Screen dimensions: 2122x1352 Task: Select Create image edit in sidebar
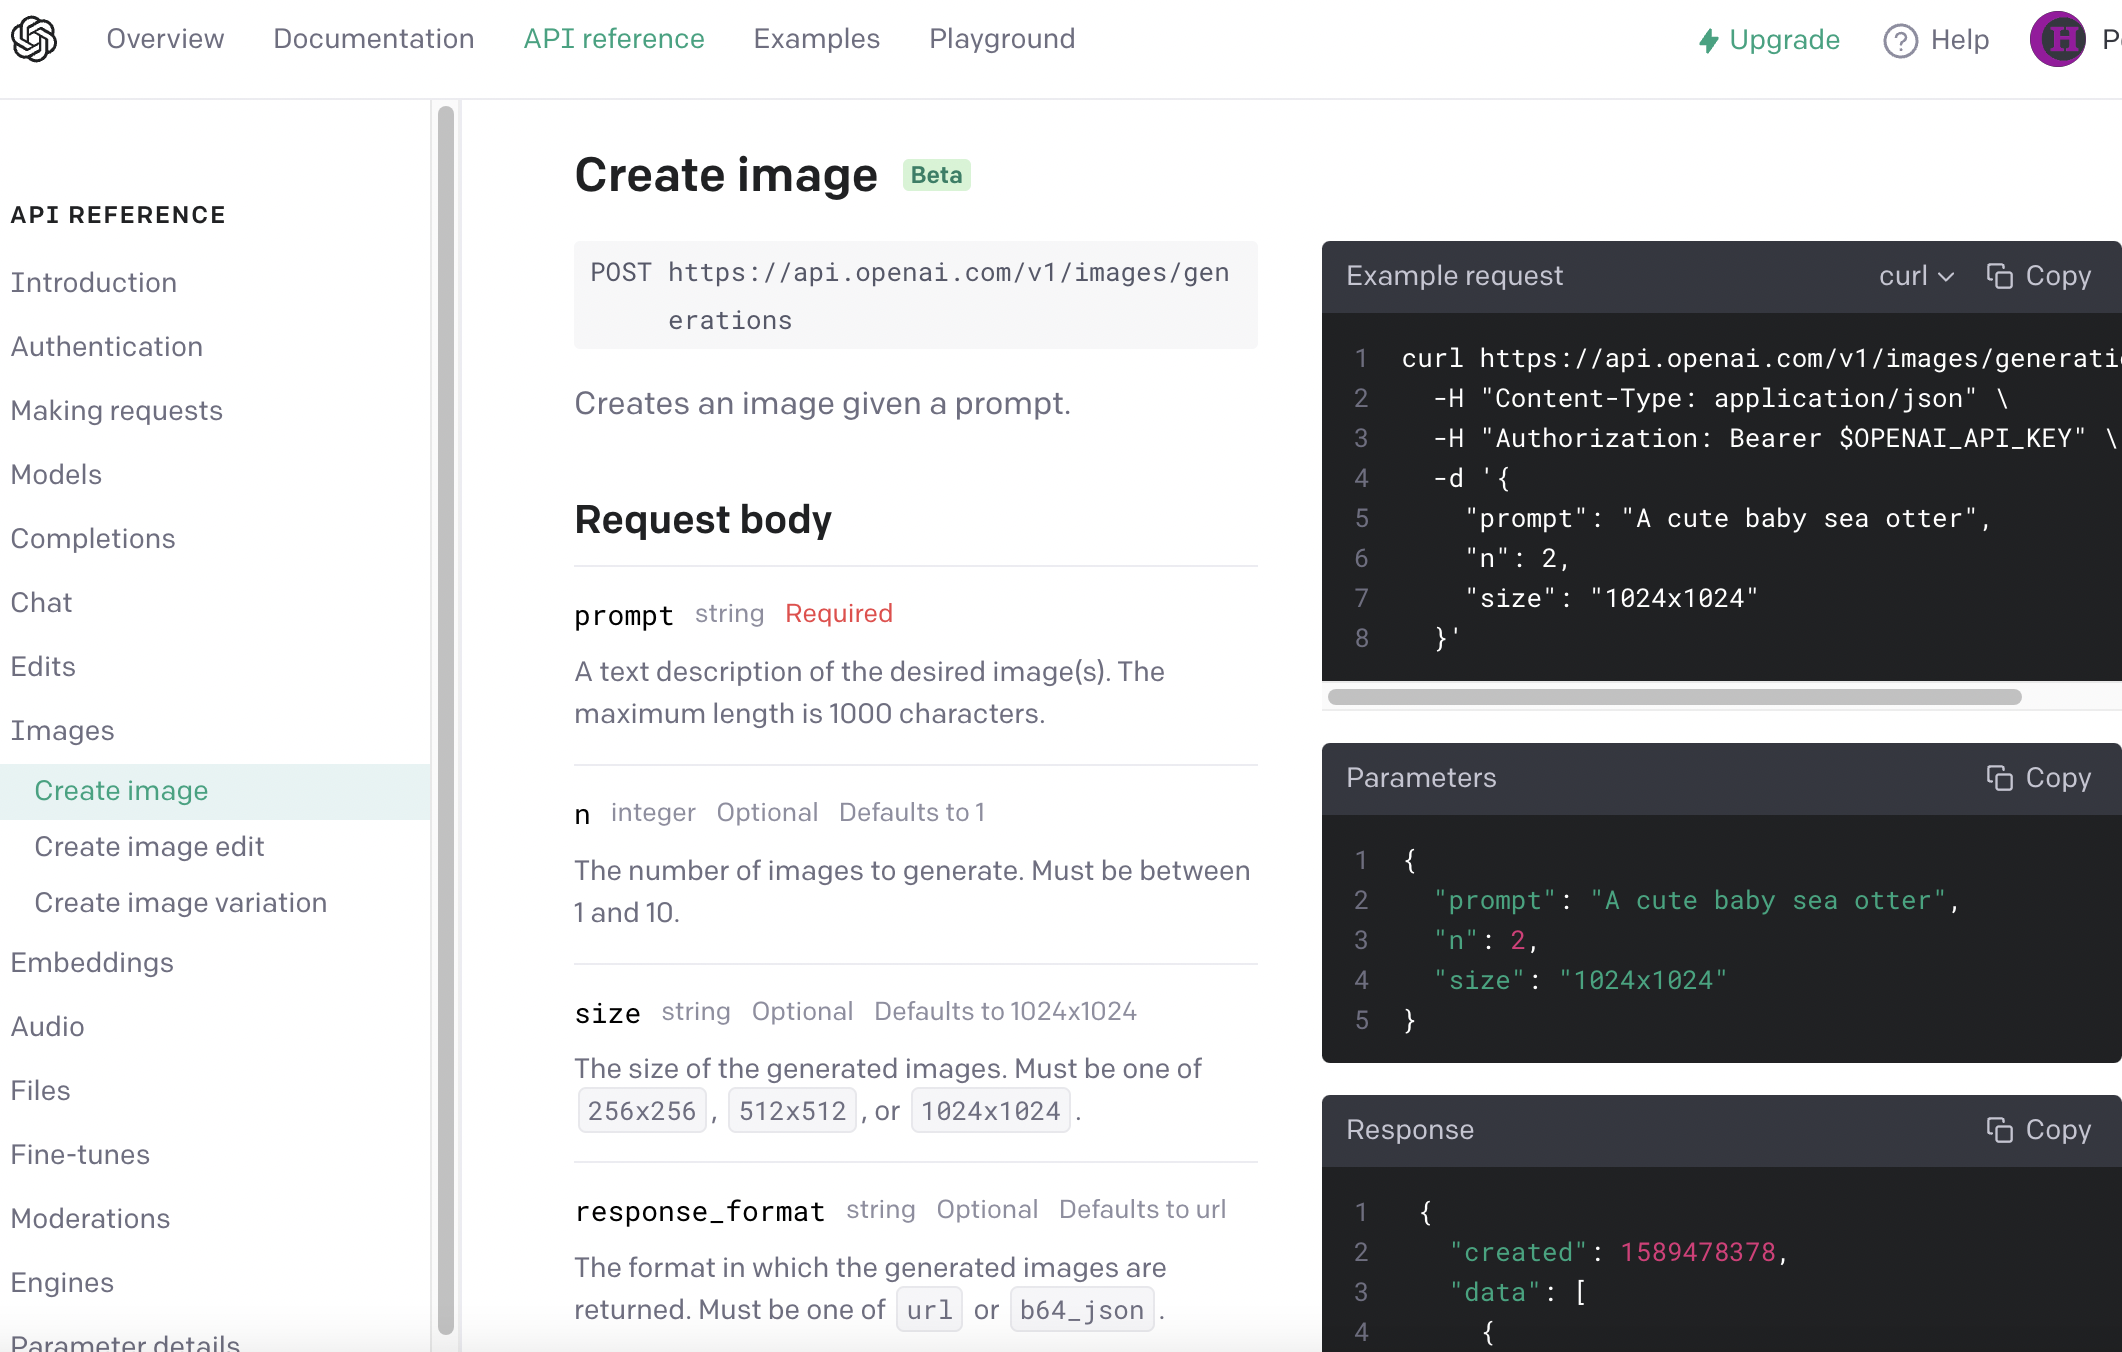pos(149,847)
